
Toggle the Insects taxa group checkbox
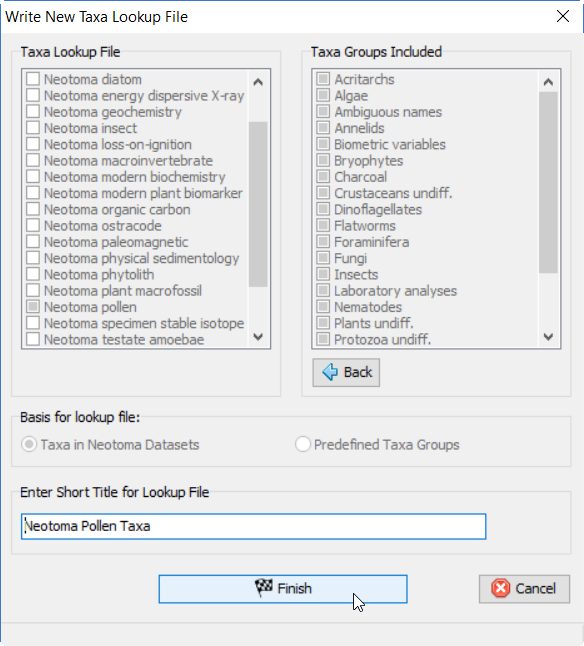(323, 274)
